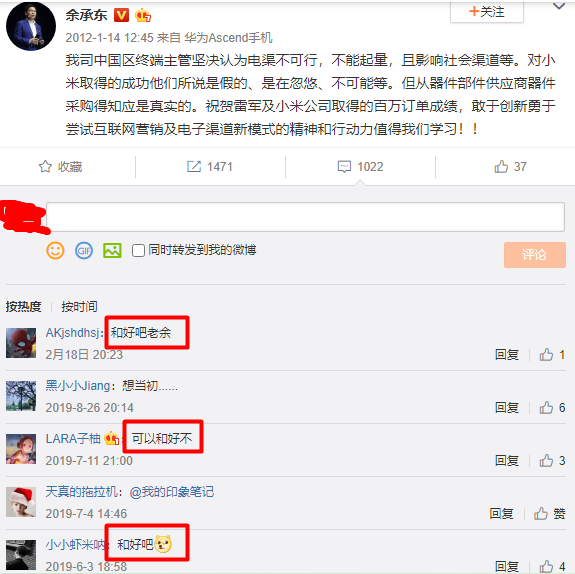Like 天真的拖拉机's comment via 赞
This screenshot has width=575, height=574.
pyautogui.click(x=549, y=513)
